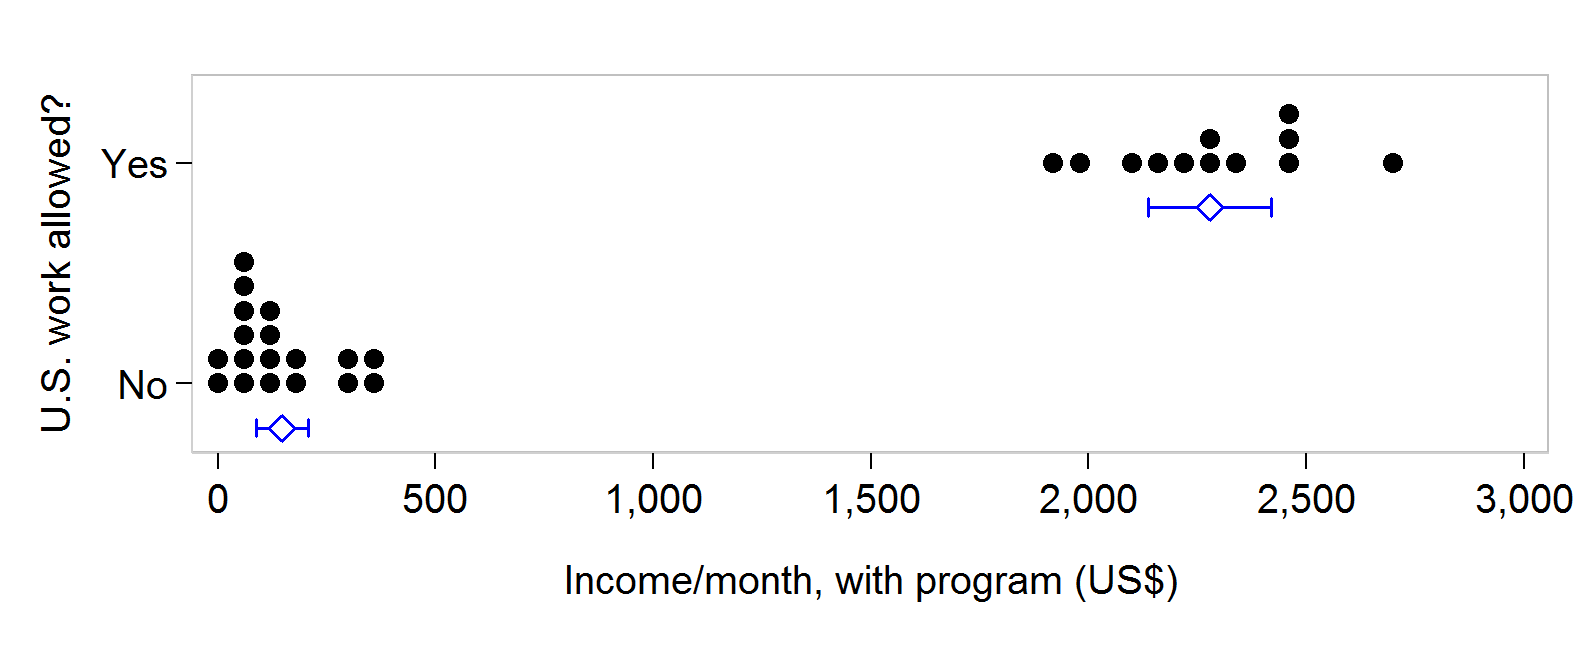The width and height of the screenshot is (1591, 645).
Task: Click the dot at zero income on the No baseline
Action: click(218, 383)
